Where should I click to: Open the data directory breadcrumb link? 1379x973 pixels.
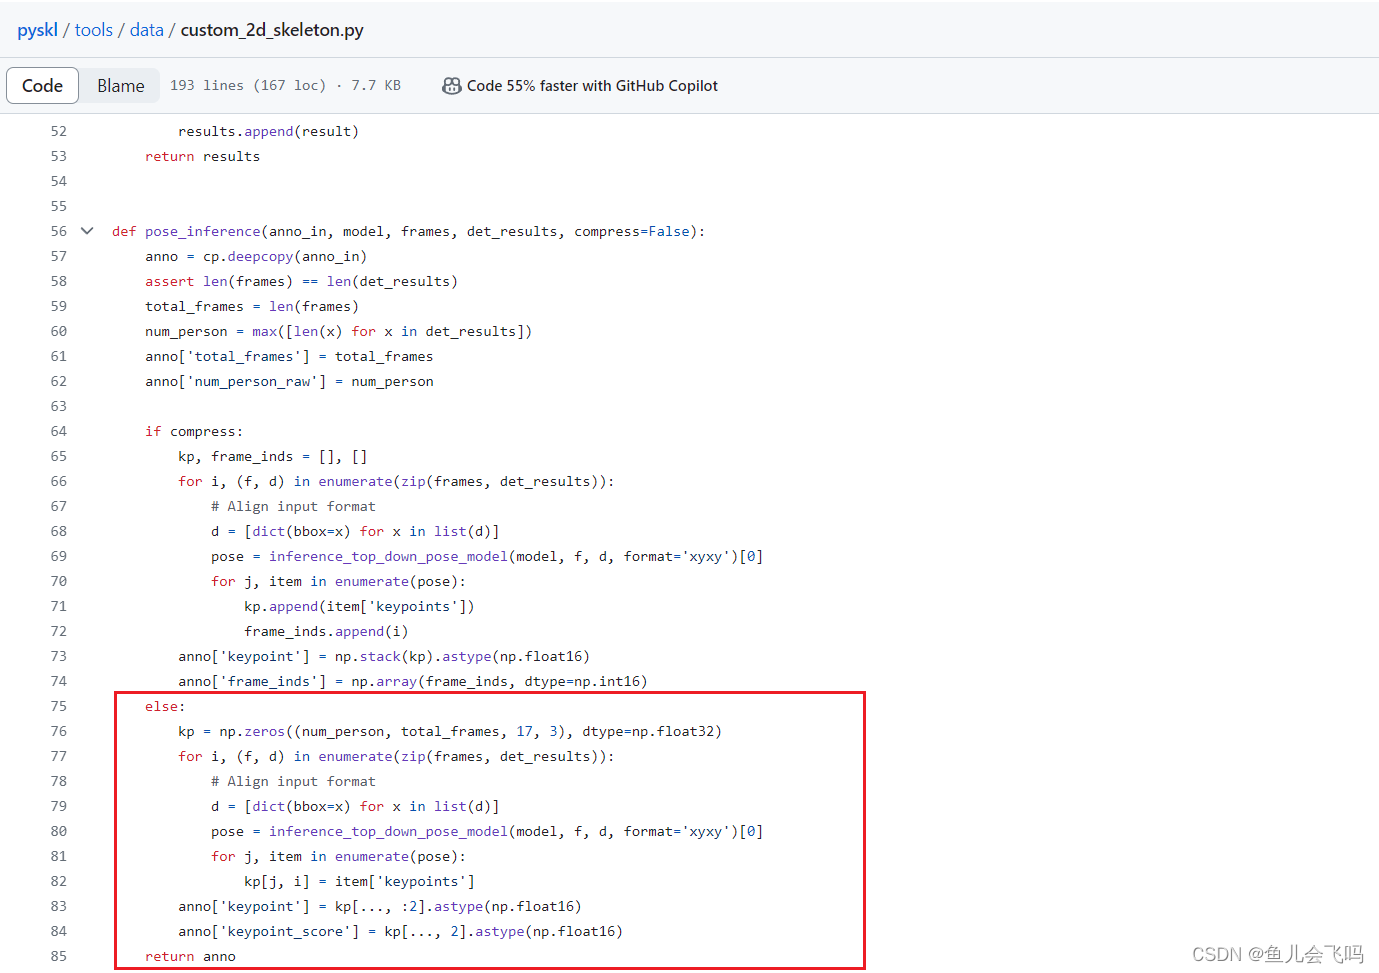[x=146, y=29]
